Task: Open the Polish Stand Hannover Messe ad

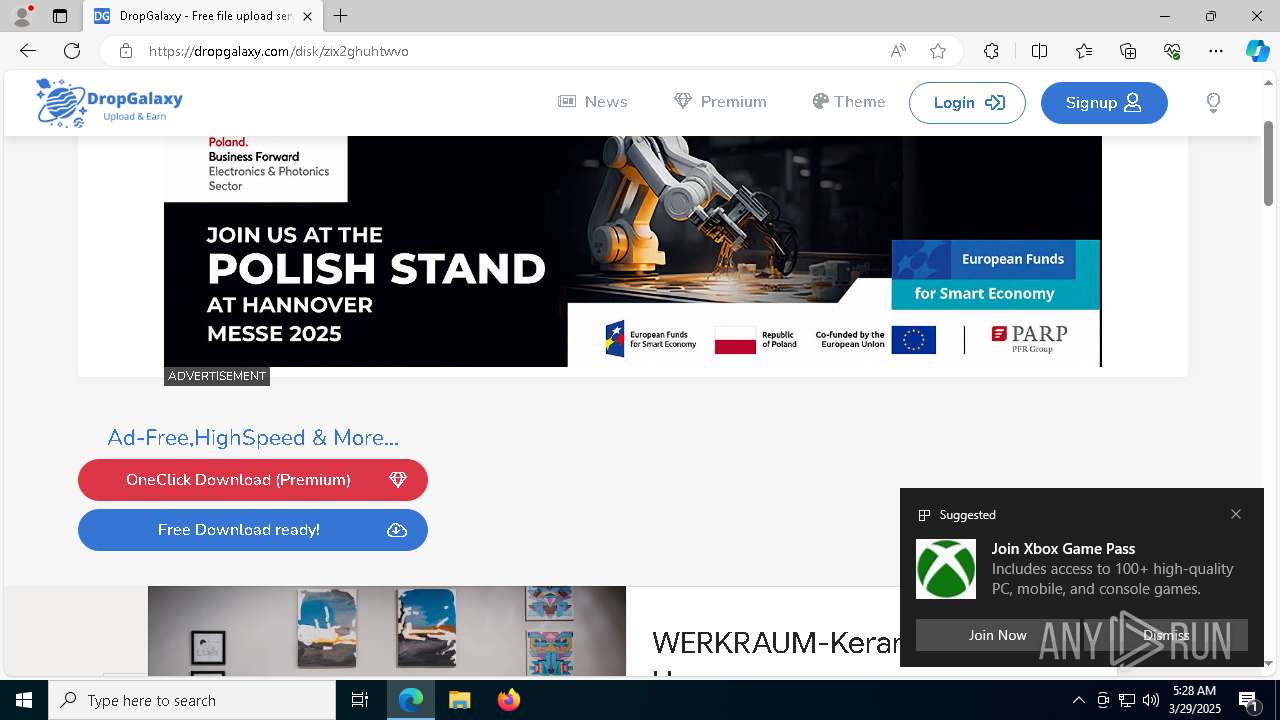Action: [632, 251]
